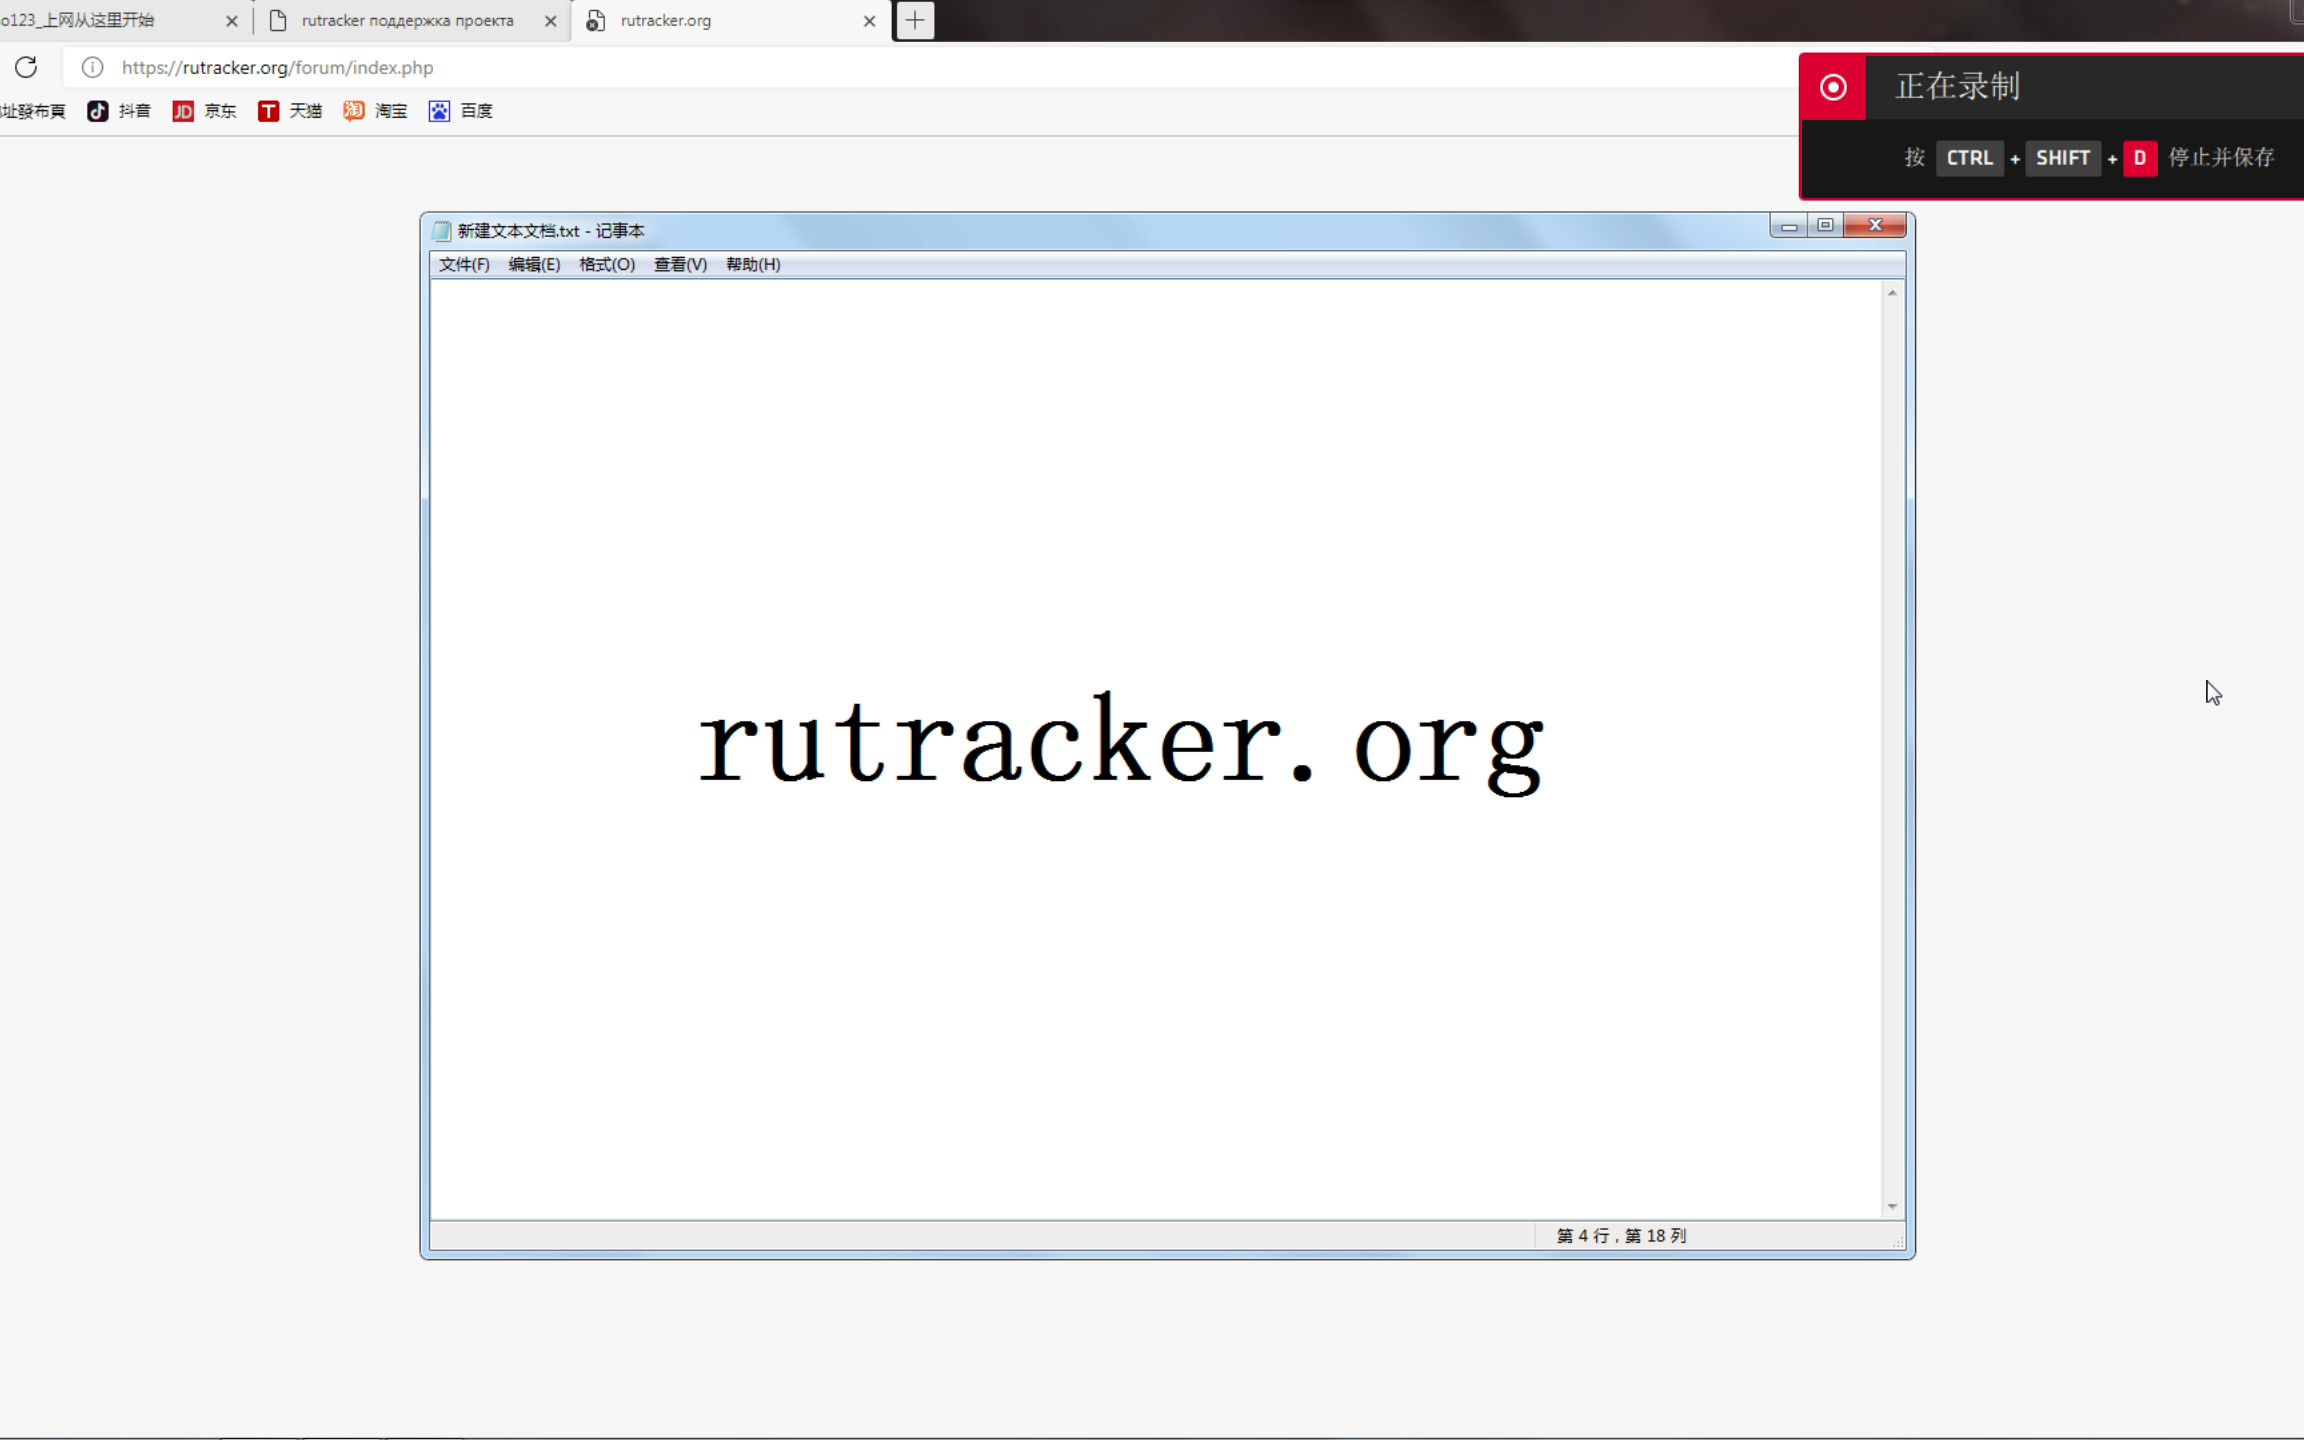2304x1440 pixels.
Task: Click the red recording indicator dot
Action: [1833, 87]
